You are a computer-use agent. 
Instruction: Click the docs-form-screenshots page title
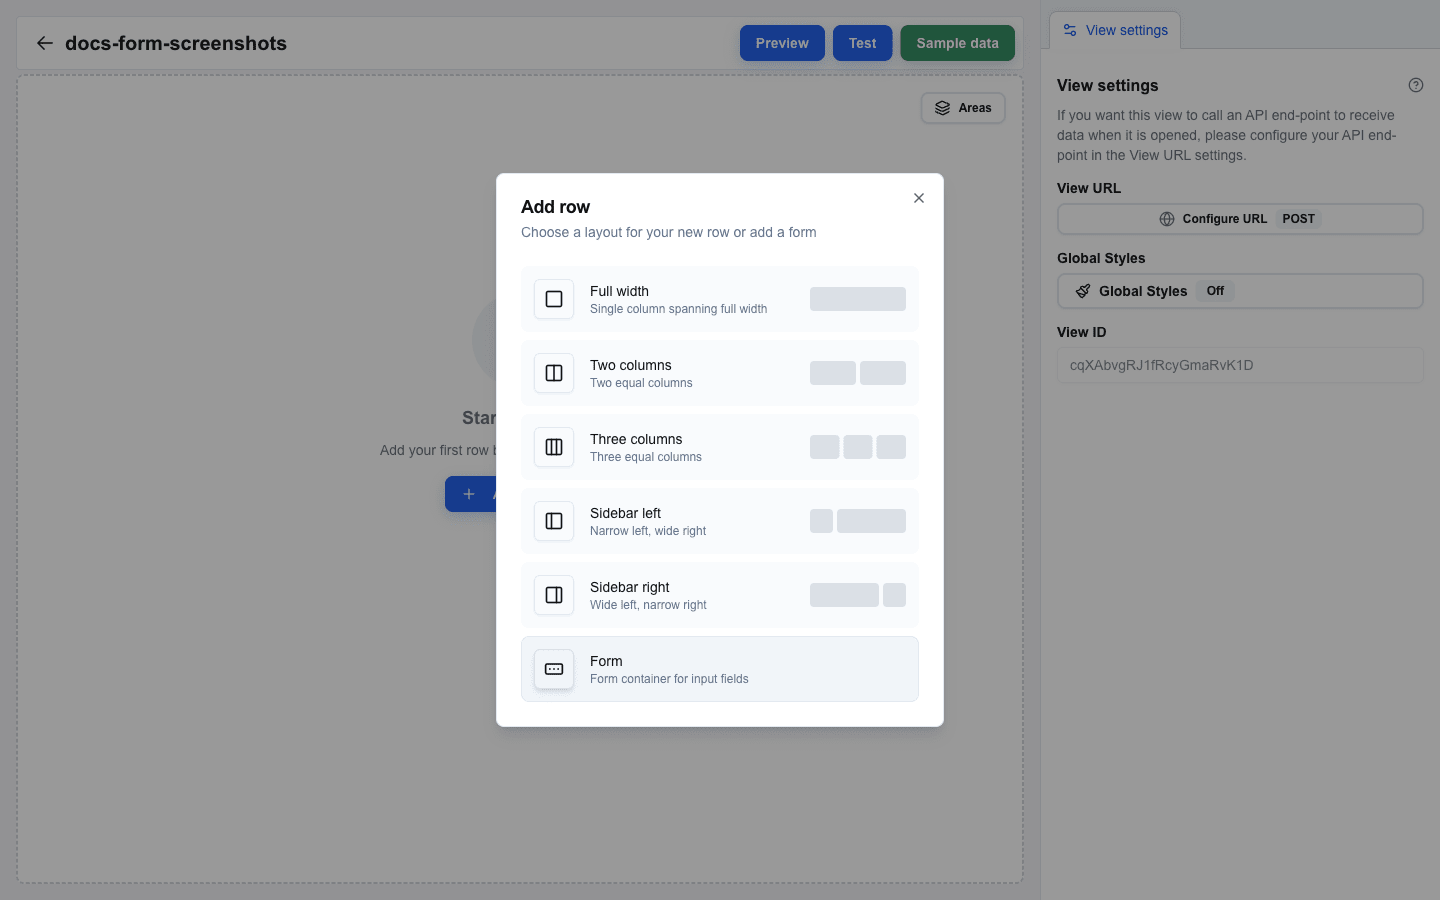176,43
